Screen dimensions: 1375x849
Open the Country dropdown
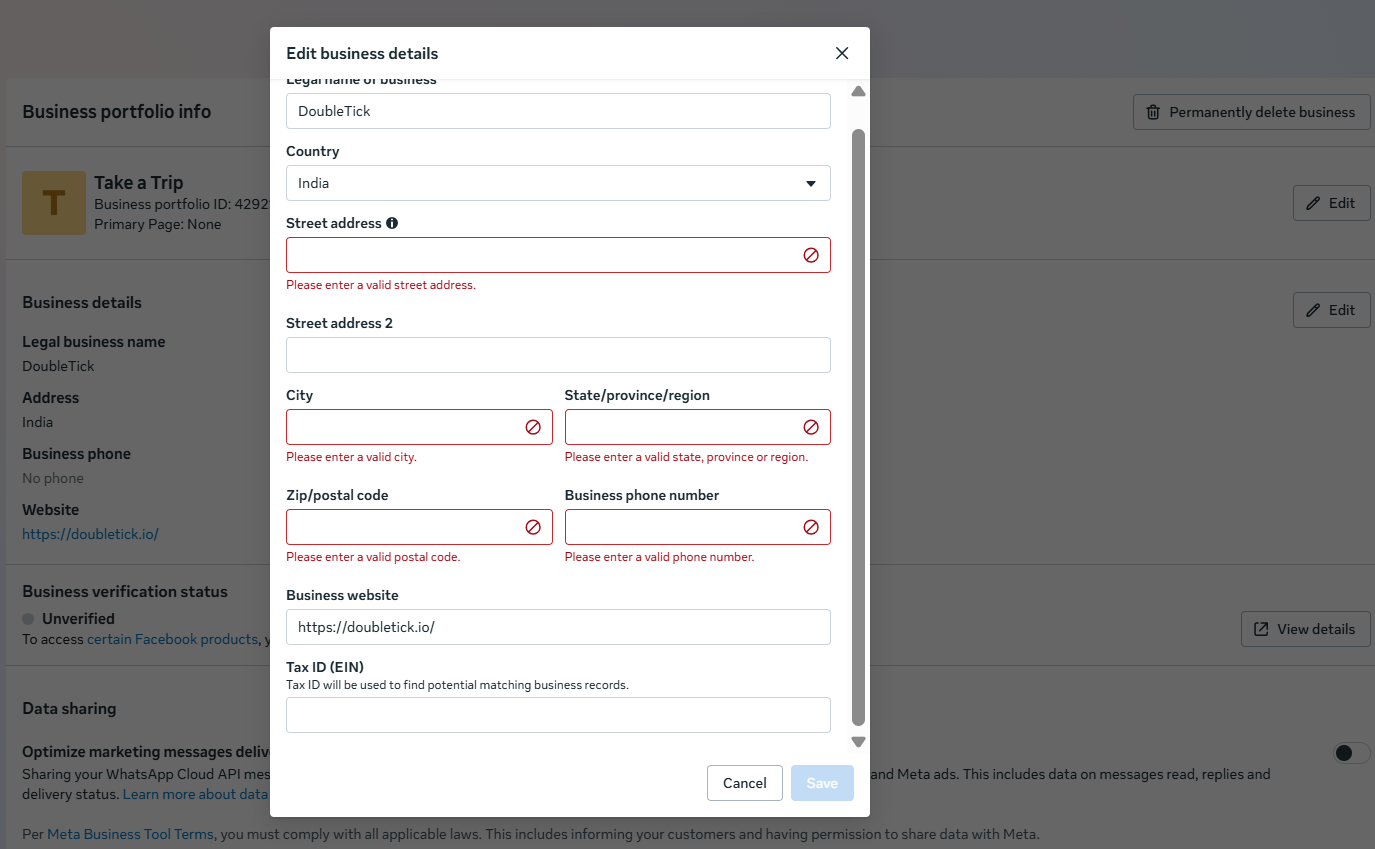558,183
